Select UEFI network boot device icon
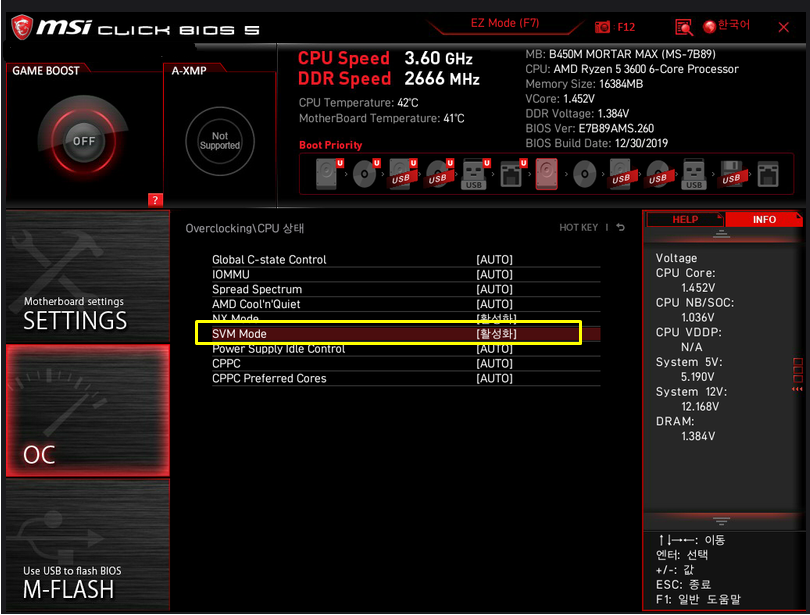Viewport: 810px width, 615px height. 512,174
